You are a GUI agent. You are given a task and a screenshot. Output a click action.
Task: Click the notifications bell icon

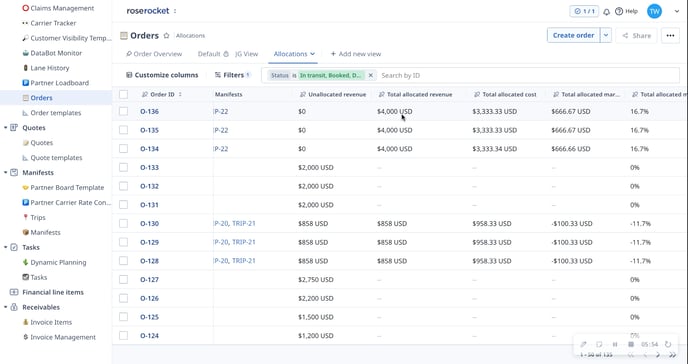pos(606,12)
